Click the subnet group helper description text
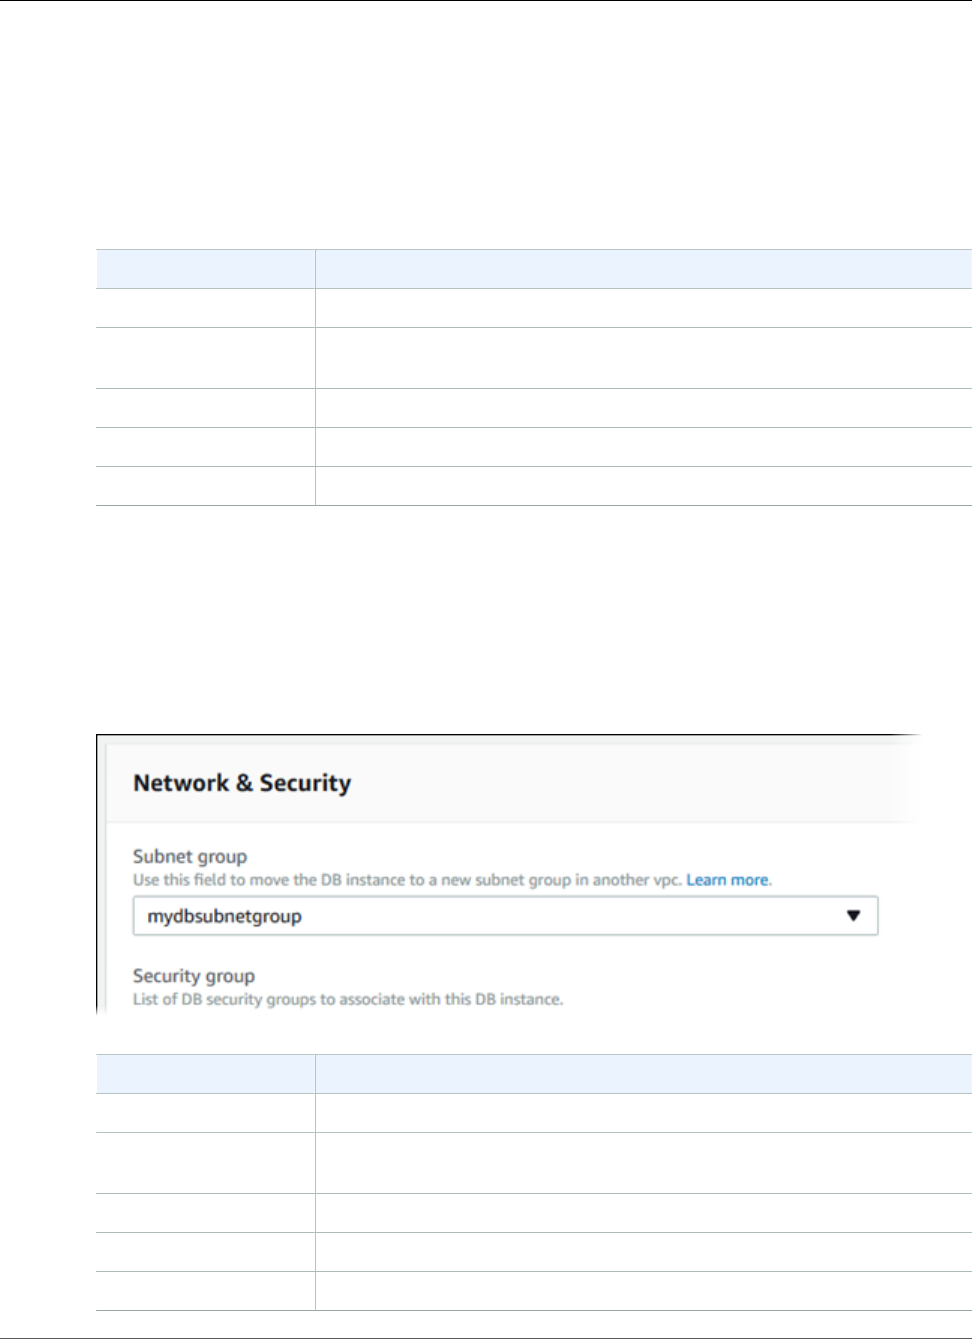Image resolution: width=972 pixels, height=1339 pixels. tap(408, 880)
